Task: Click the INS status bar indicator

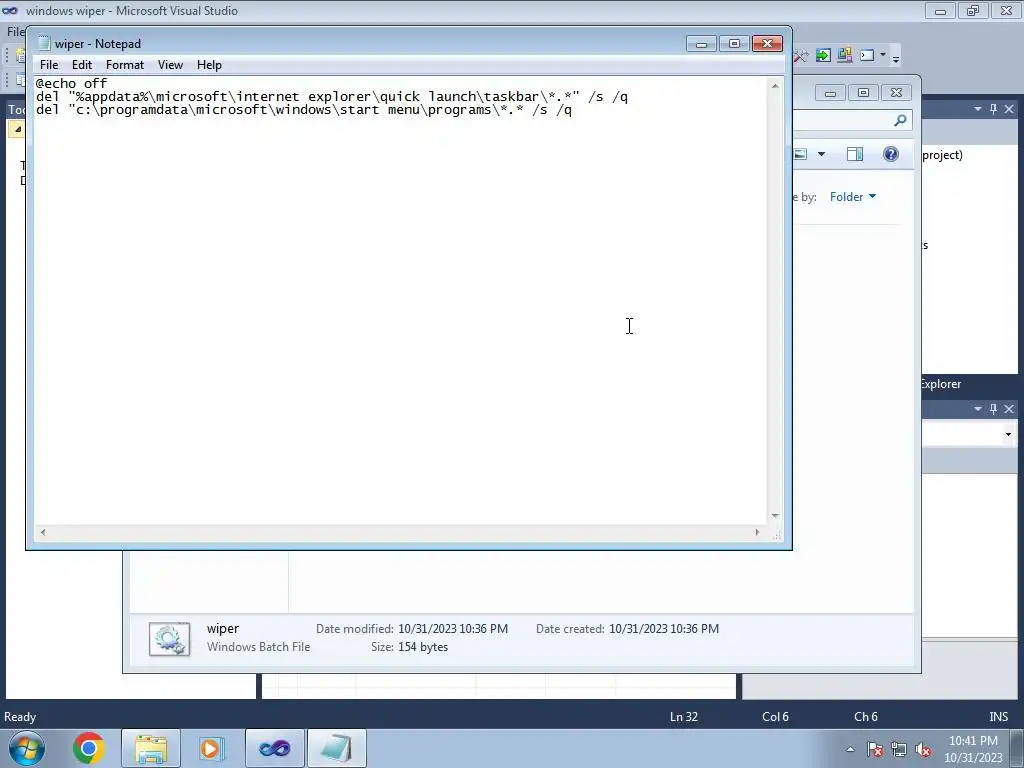Action: click(999, 716)
